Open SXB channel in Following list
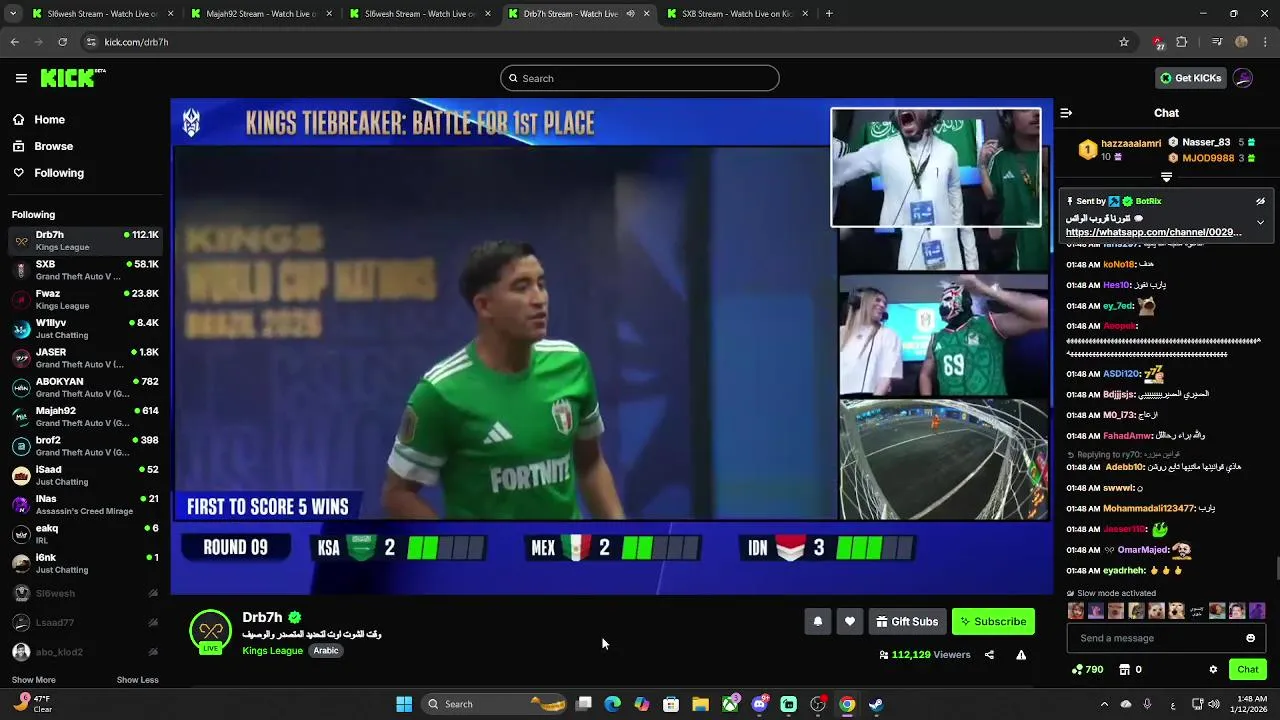The image size is (1280, 720). [x=85, y=270]
